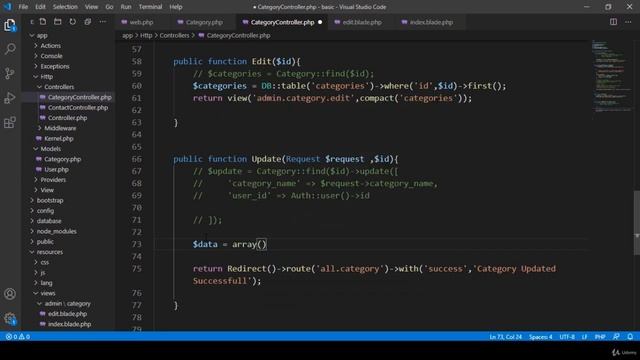This screenshot has height=360, width=640.
Task: Open the Extensions view
Action: (x=10, y=122)
